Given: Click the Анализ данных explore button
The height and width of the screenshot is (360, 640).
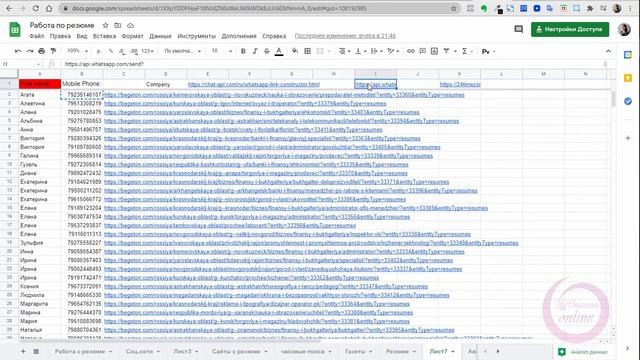Looking at the screenshot, I should tap(584, 351).
